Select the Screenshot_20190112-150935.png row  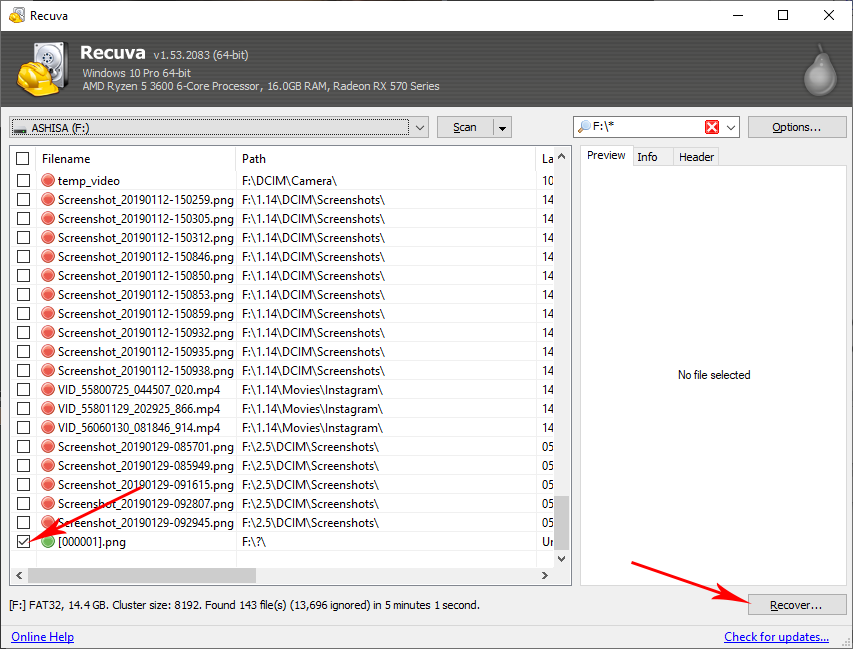[x=283, y=351]
